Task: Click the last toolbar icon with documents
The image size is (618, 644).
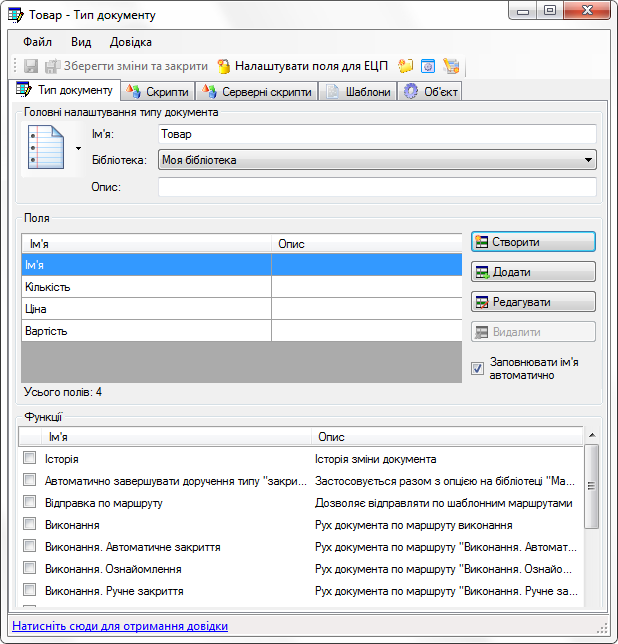Action: (x=451, y=66)
